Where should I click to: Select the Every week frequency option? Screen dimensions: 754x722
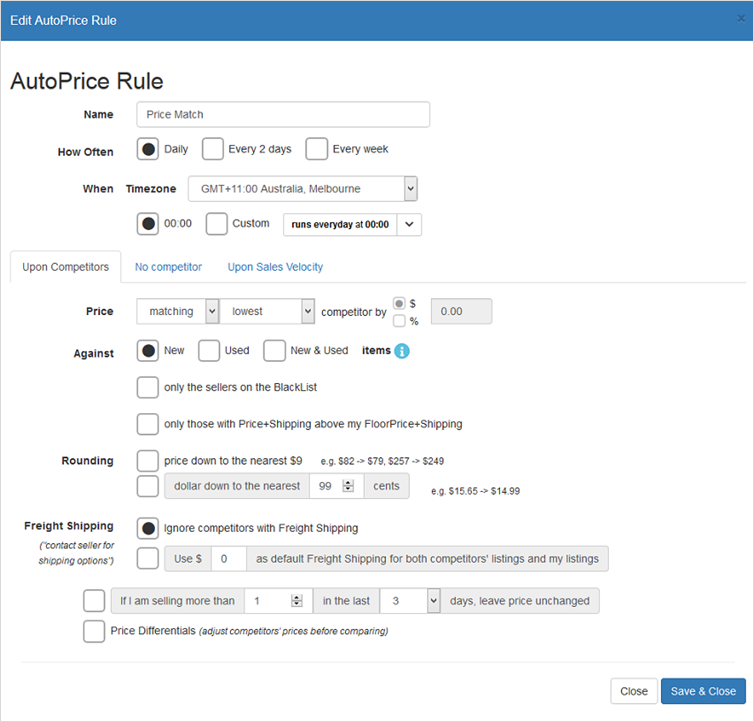317,149
